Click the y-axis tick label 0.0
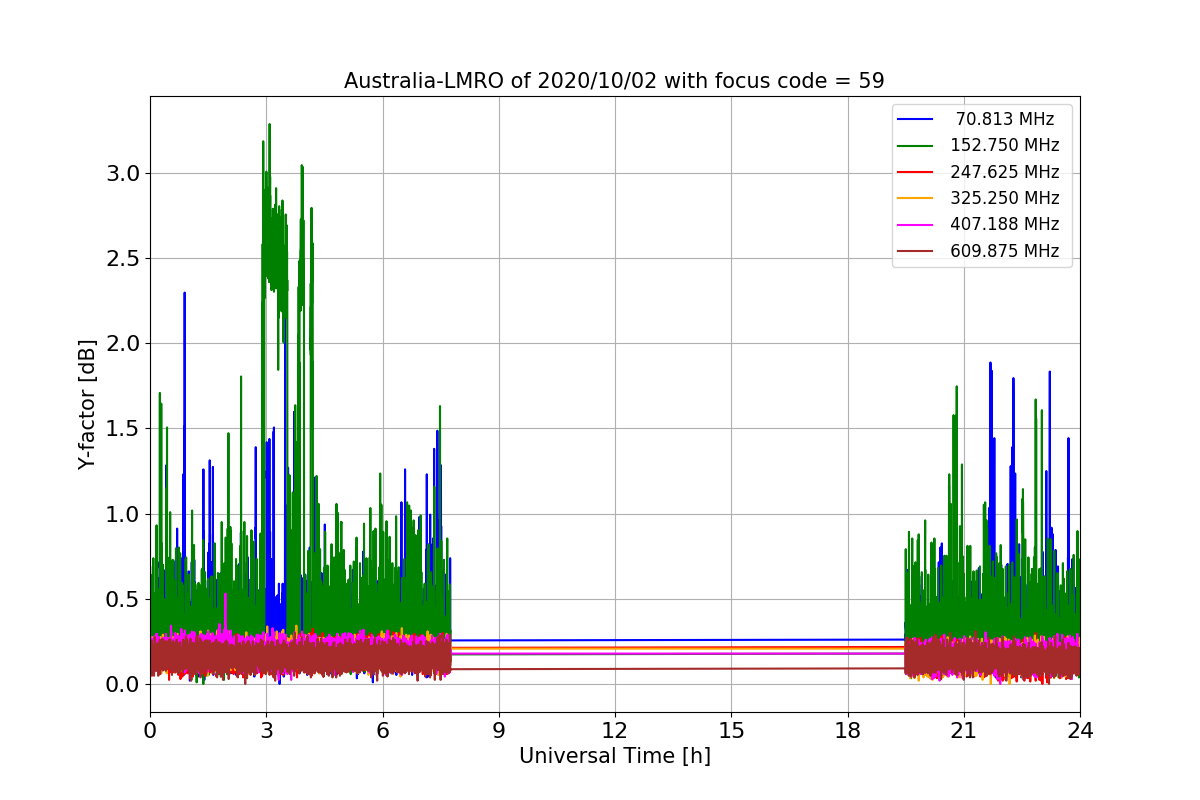Viewport: 1200px width, 800px height. click(x=125, y=685)
